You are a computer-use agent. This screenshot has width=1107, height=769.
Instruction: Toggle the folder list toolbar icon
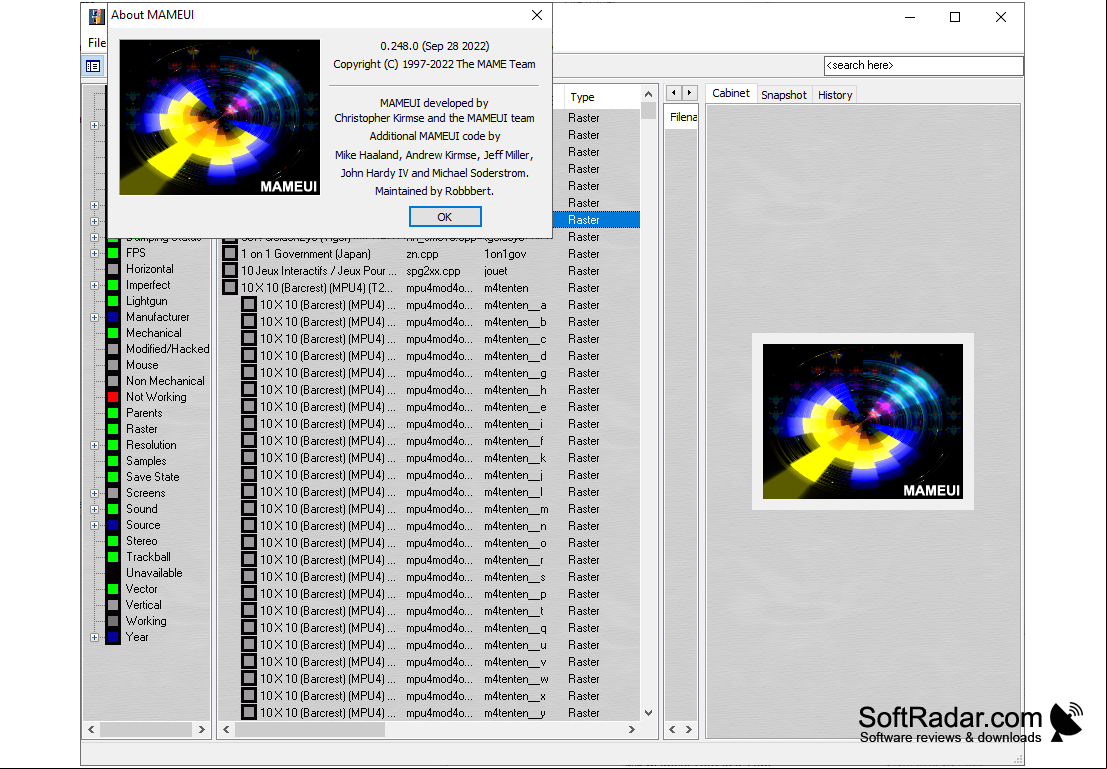click(x=92, y=66)
